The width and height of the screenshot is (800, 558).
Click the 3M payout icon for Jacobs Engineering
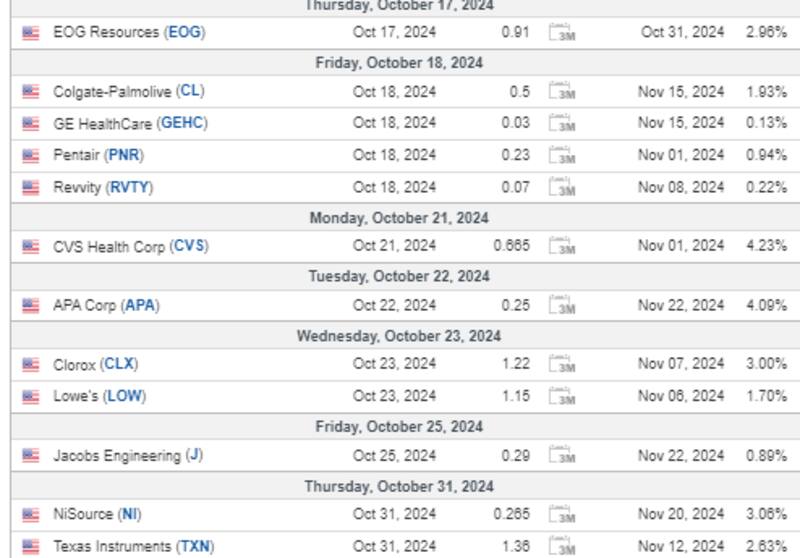[563, 456]
